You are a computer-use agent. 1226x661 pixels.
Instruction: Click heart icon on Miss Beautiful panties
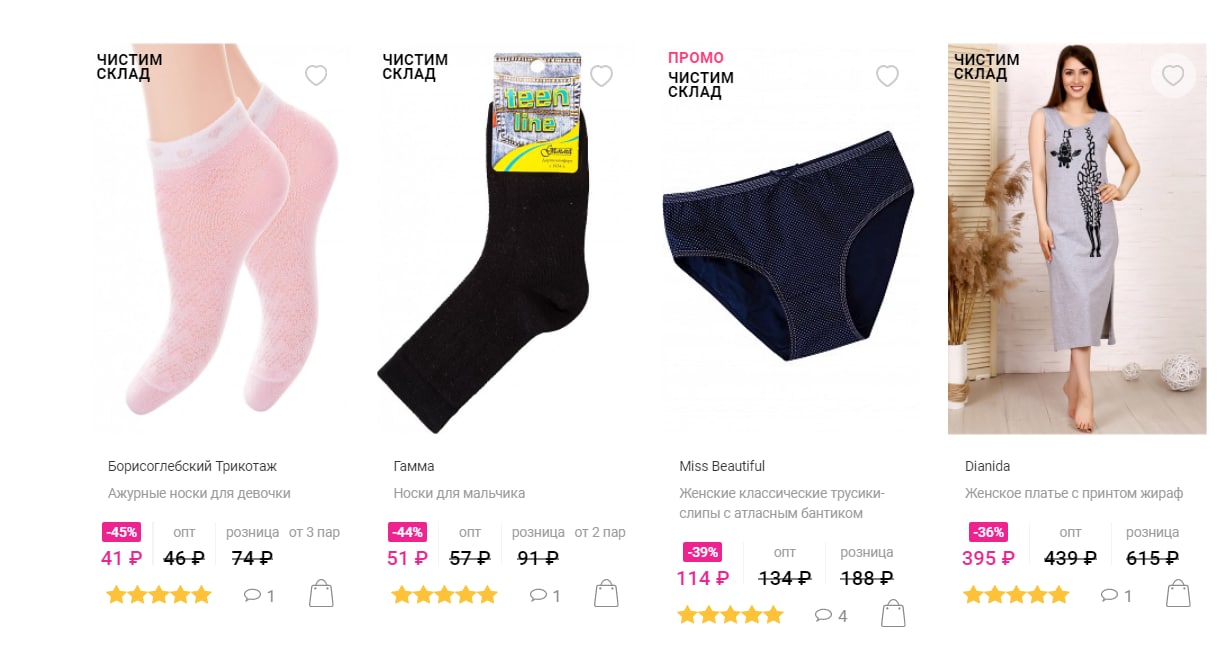coord(887,76)
